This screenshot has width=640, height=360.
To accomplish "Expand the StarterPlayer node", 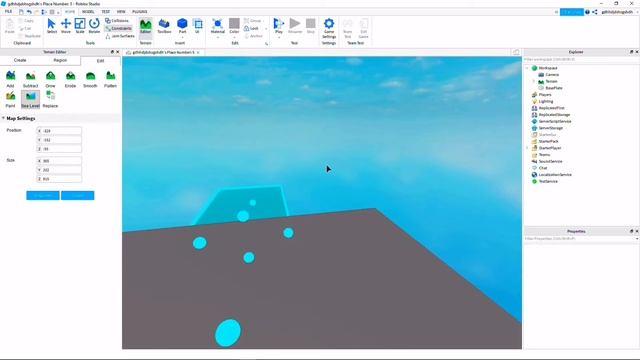I will 527,148.
